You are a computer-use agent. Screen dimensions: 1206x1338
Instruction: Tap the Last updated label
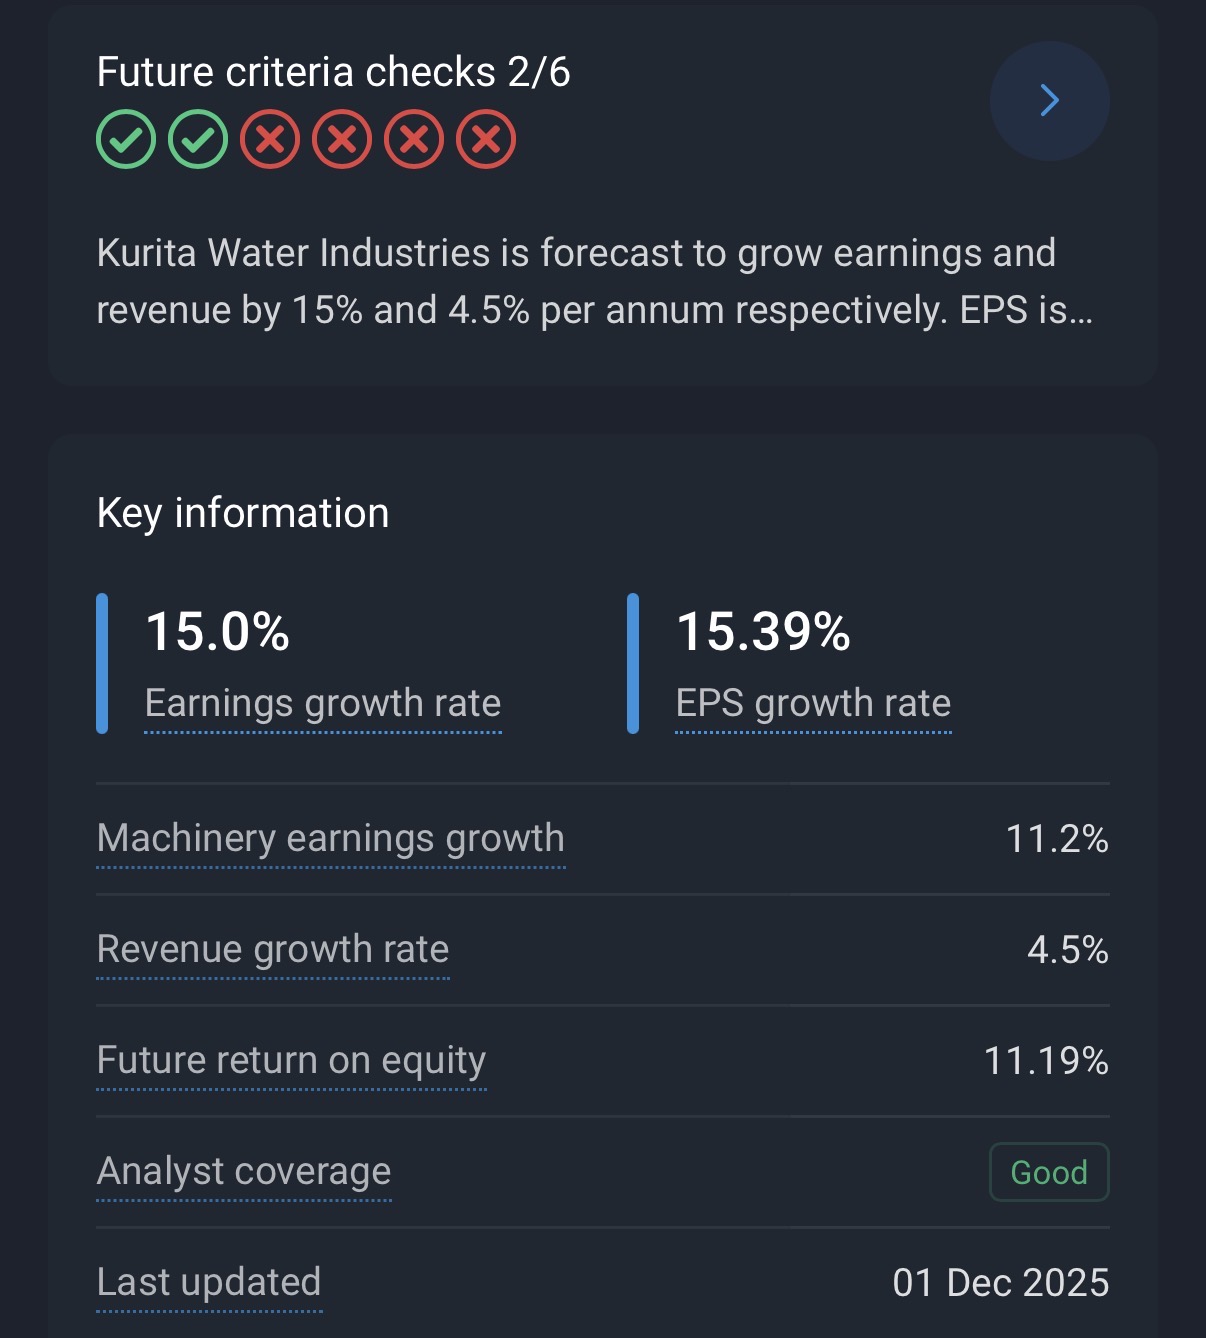coord(209,1282)
